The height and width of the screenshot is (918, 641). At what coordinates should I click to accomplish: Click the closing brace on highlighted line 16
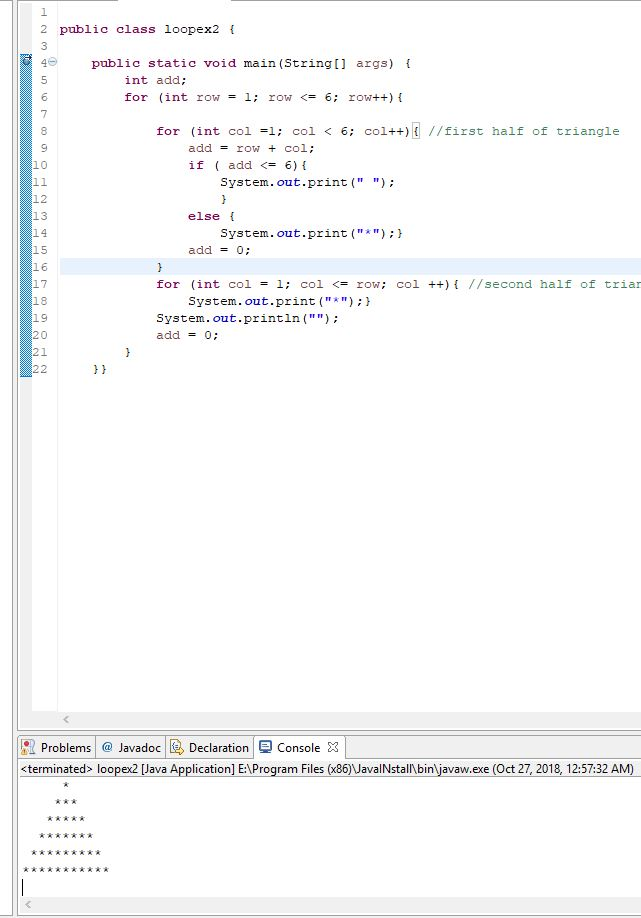click(160, 267)
